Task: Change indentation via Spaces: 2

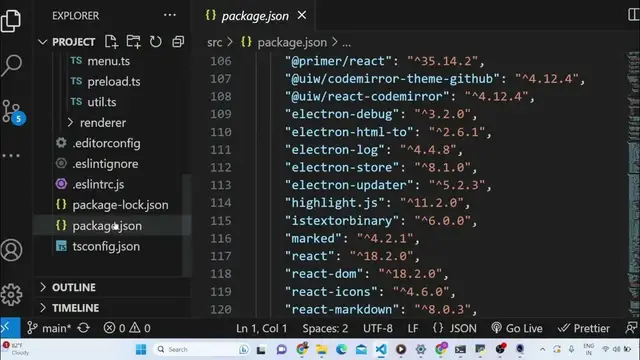Action: [x=325, y=328]
